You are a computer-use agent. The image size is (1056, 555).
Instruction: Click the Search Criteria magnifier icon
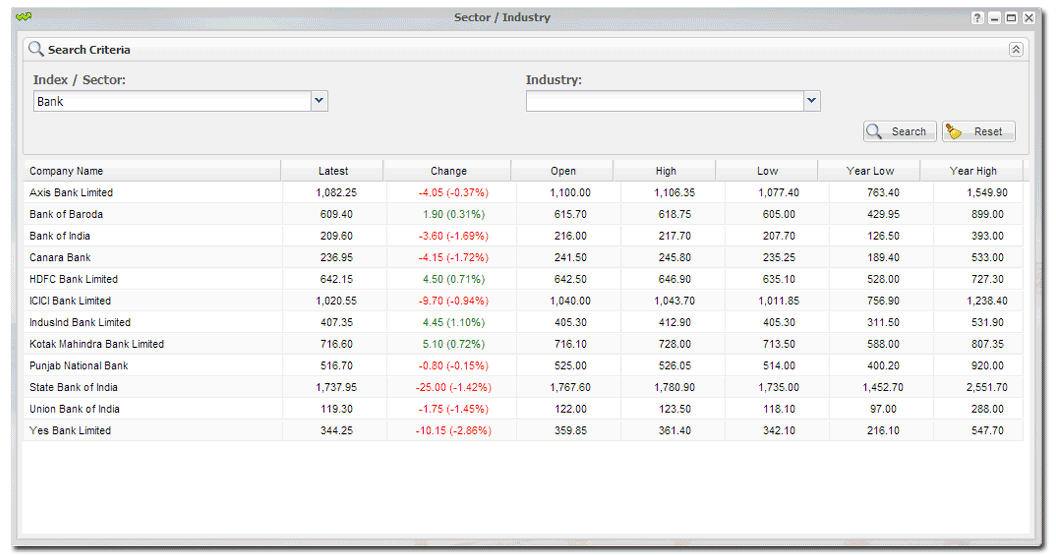(36, 48)
